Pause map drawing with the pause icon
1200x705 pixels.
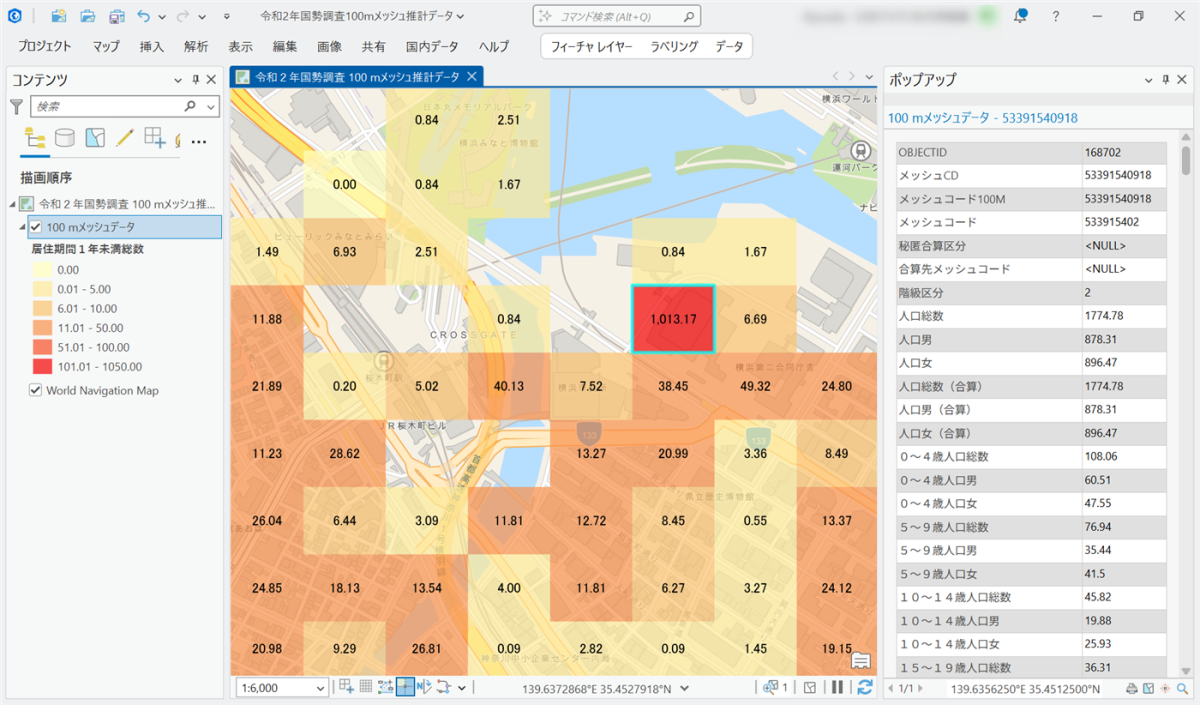coord(837,687)
